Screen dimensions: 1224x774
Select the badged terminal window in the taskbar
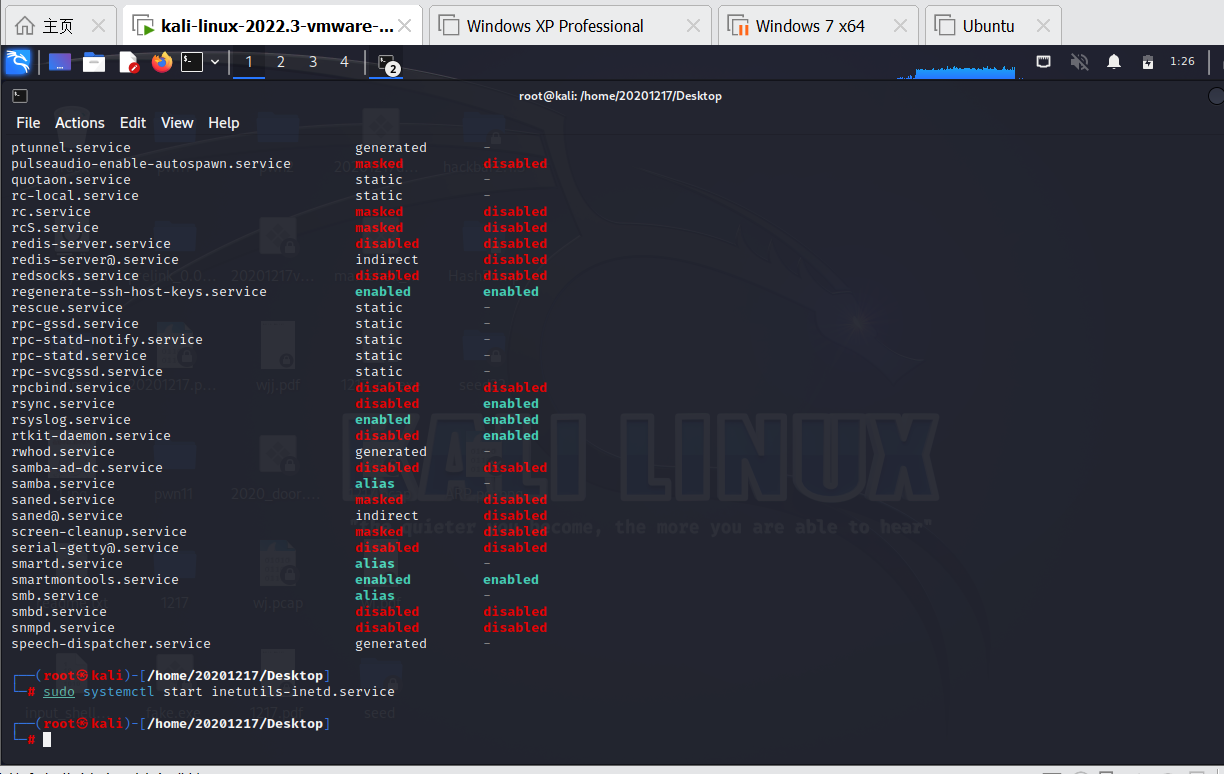click(x=385, y=62)
